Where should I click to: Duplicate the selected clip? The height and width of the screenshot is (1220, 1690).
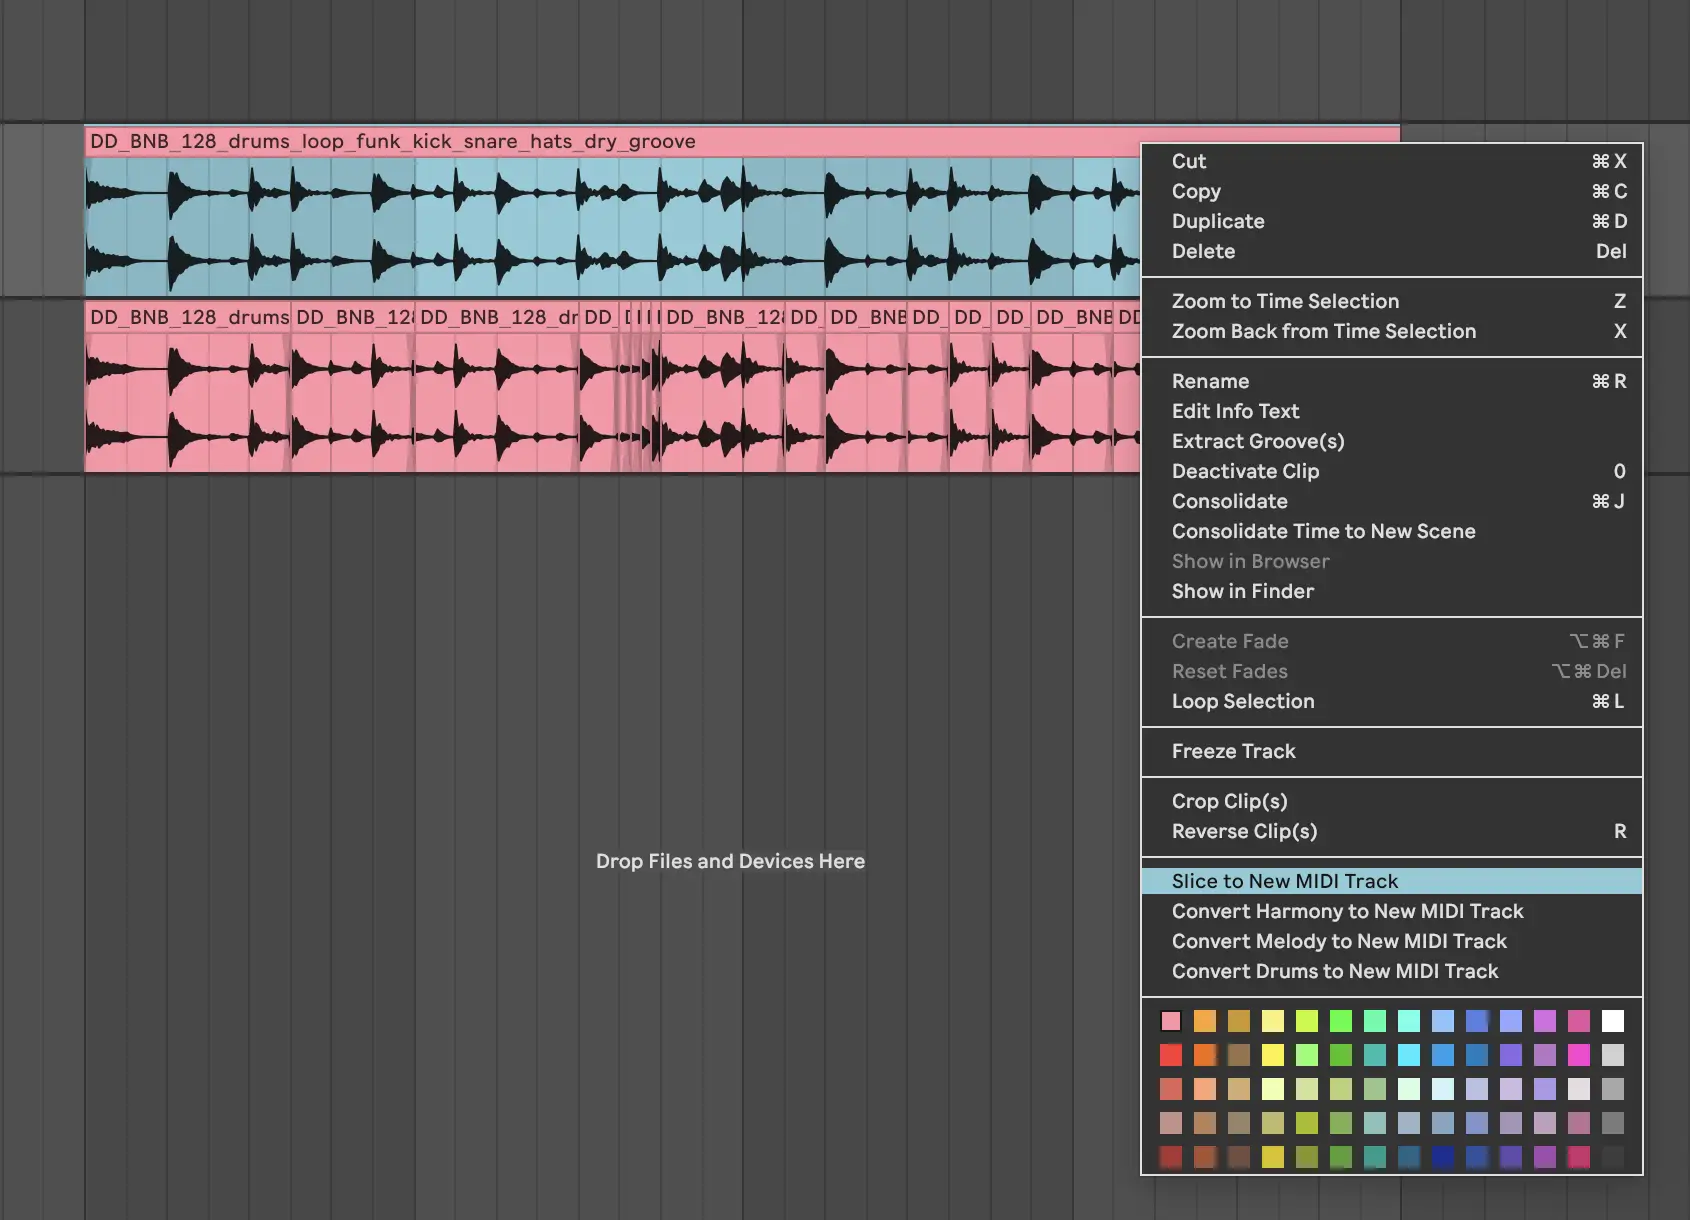coord(1218,221)
